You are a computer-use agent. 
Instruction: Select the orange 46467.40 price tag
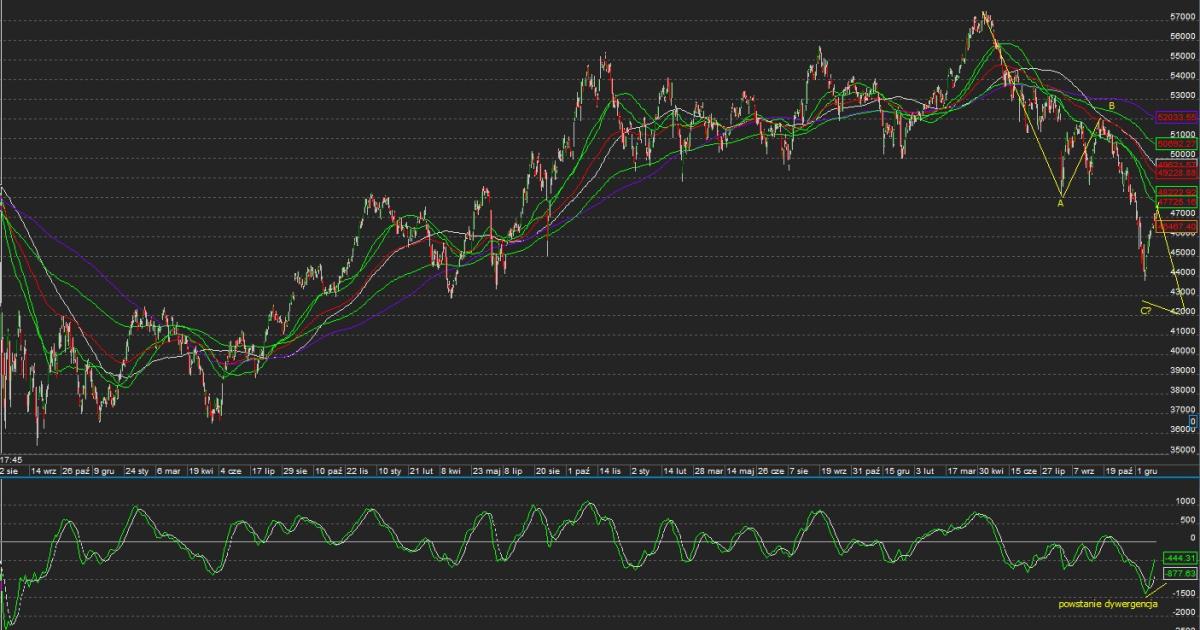pyautogui.click(x=1176, y=226)
